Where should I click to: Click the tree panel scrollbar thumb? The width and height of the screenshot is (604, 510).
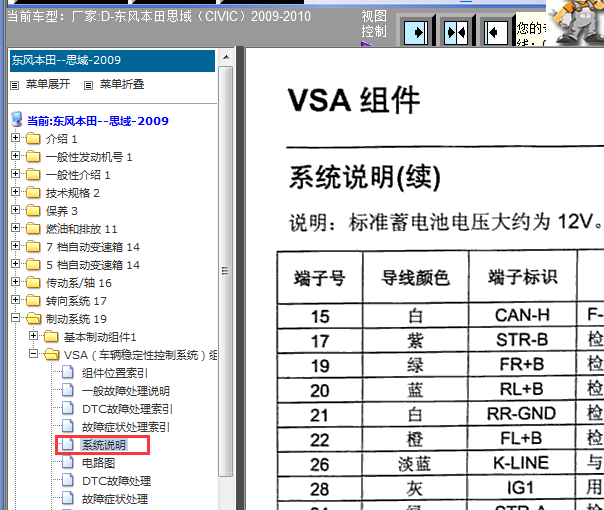pyautogui.click(x=226, y=271)
